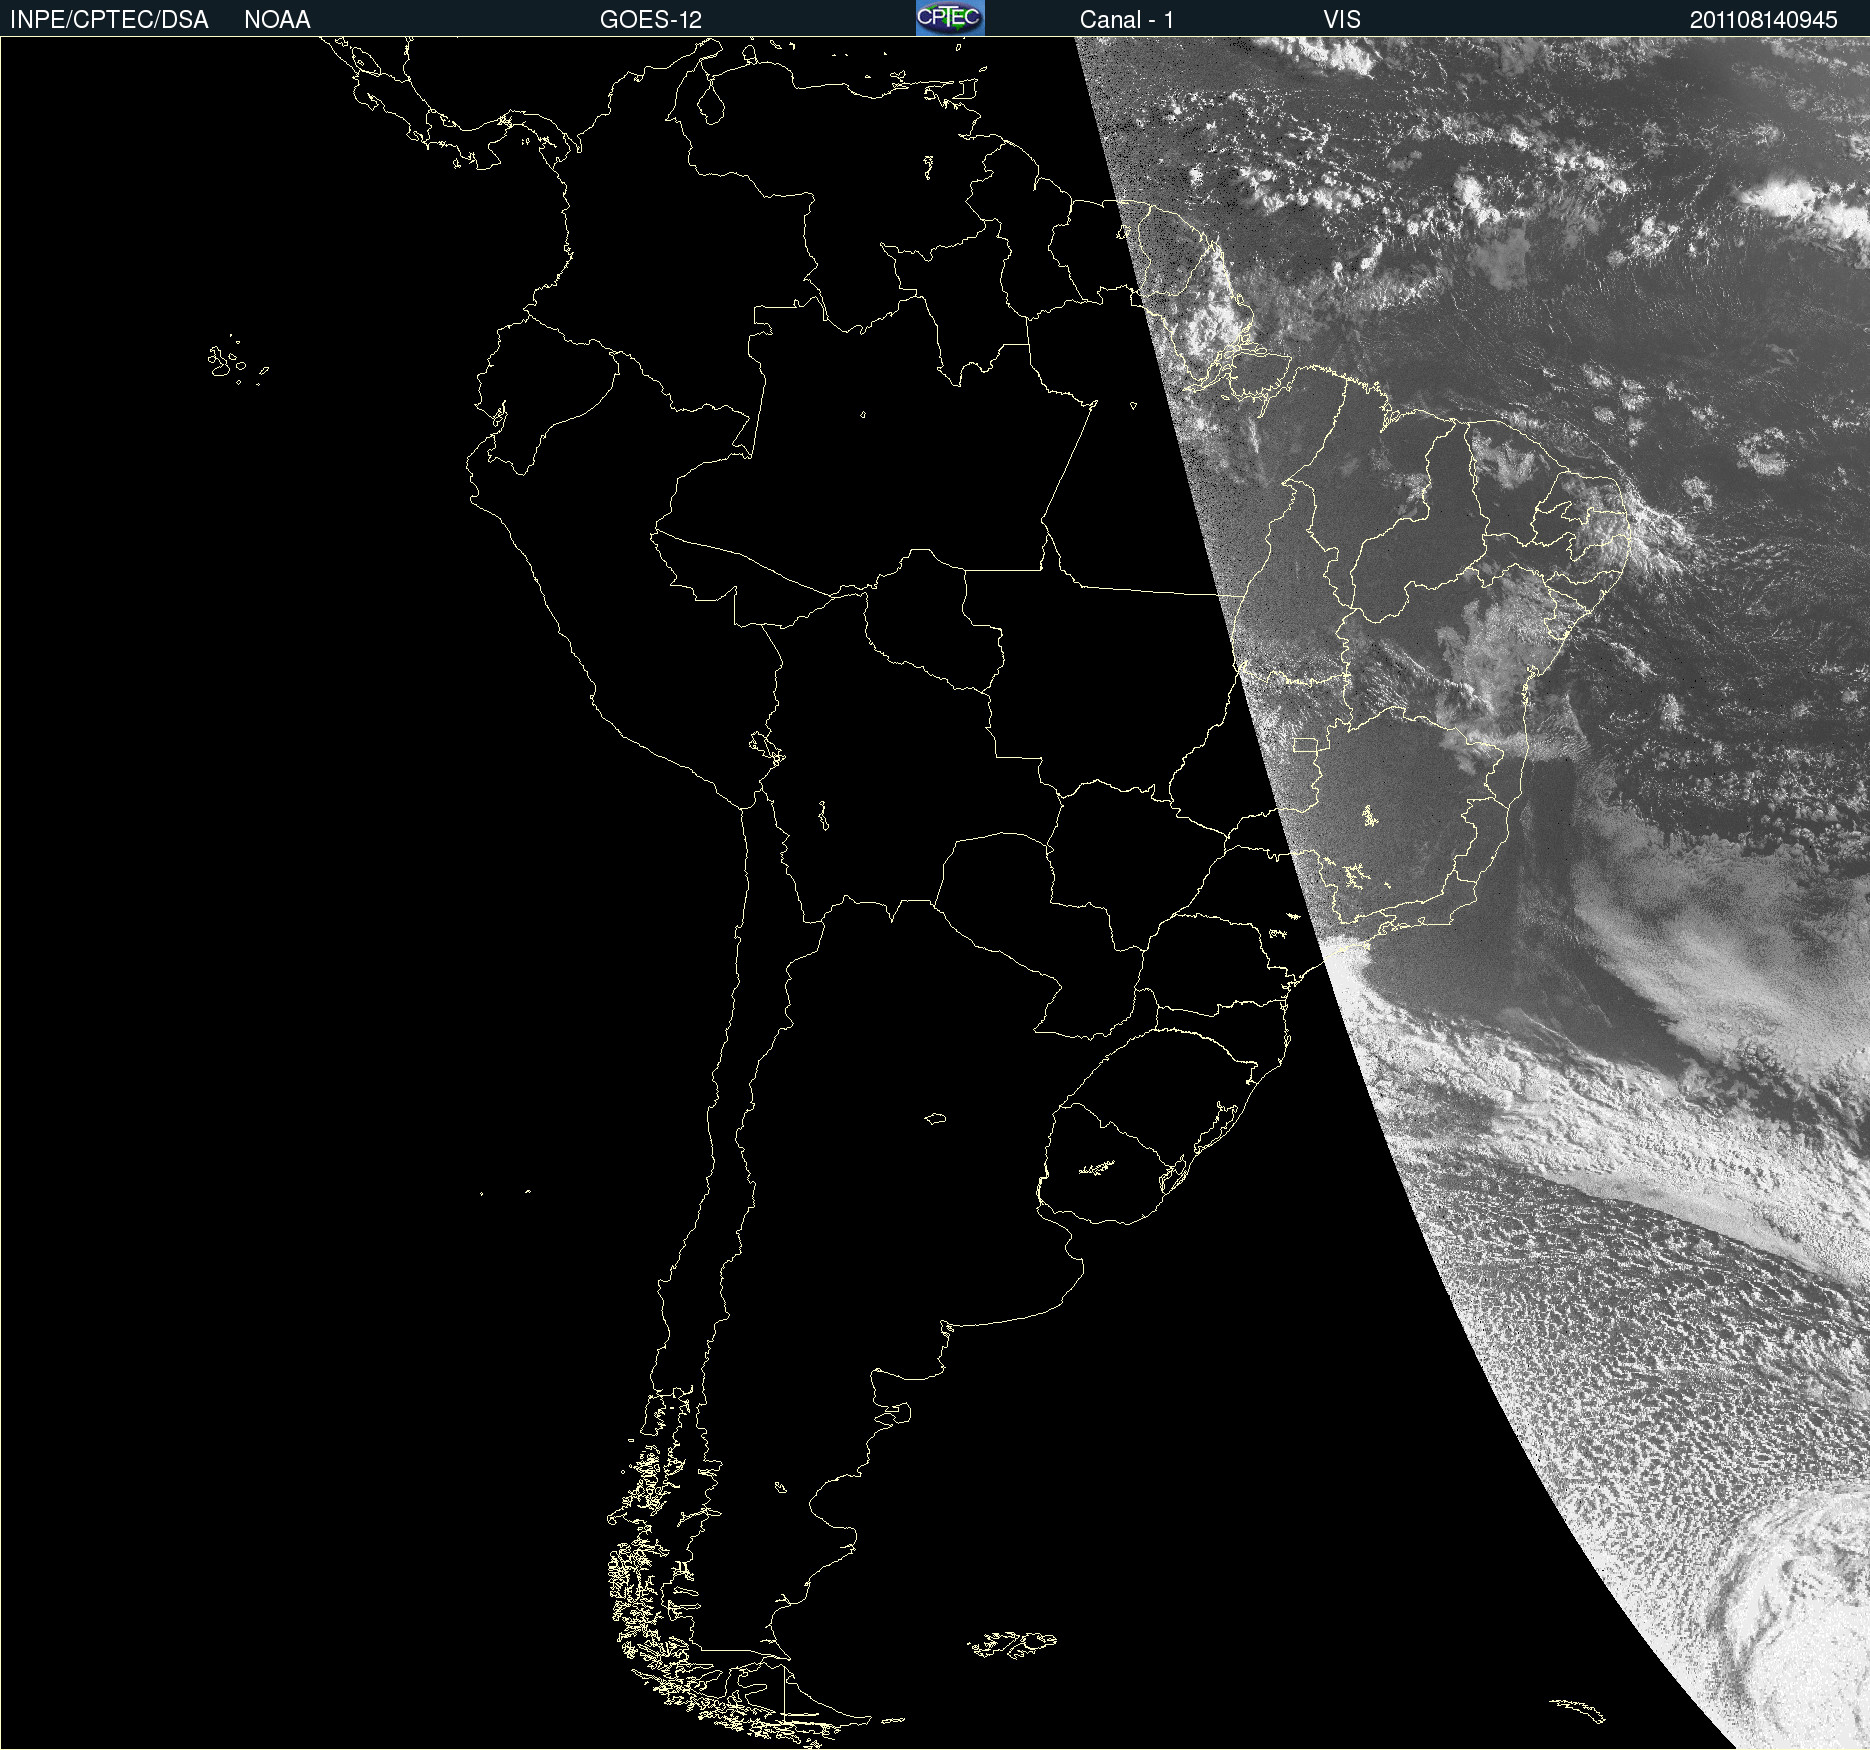This screenshot has width=1870, height=1750.
Task: Click the CPTEC logo in header
Action: point(950,18)
